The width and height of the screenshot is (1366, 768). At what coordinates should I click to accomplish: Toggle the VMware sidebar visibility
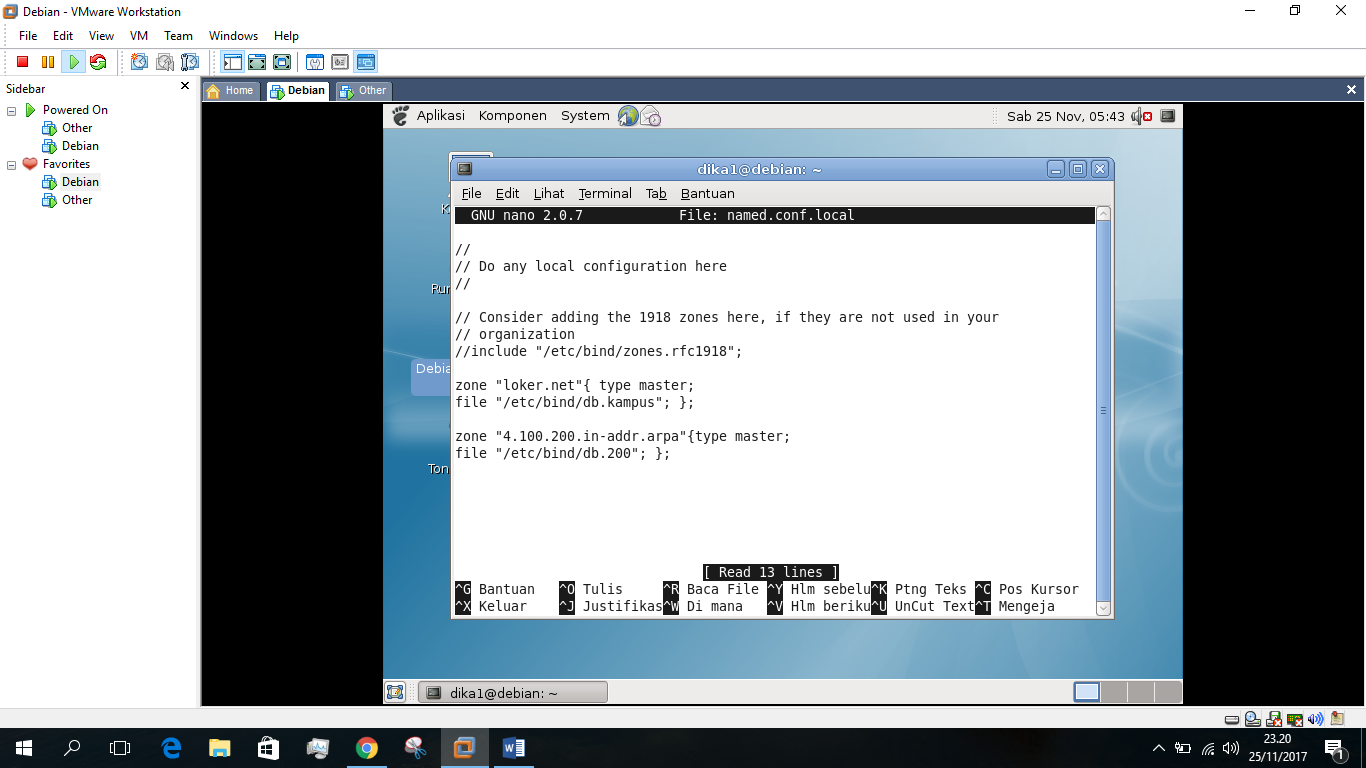click(231, 61)
